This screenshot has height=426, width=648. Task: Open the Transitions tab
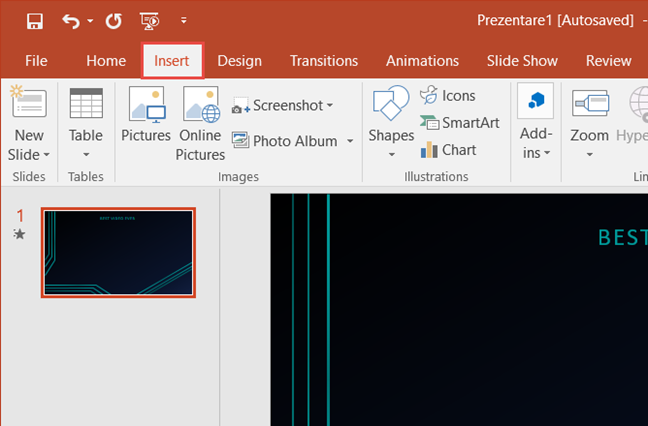pyautogui.click(x=324, y=61)
